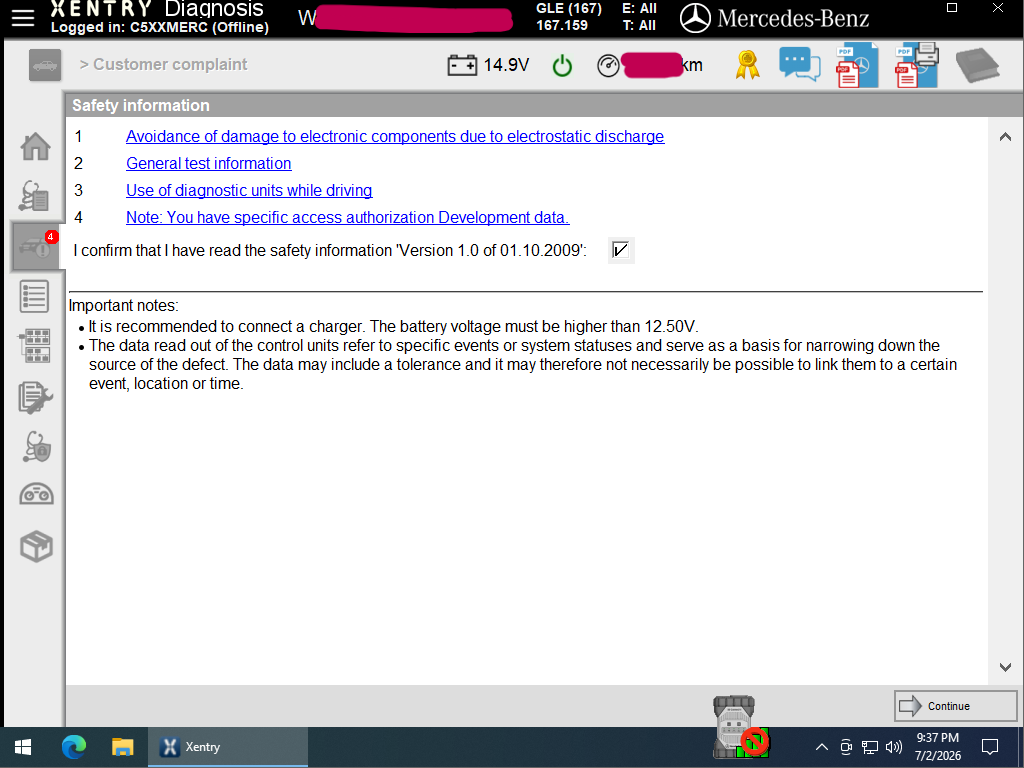Click the Continue button
The width and height of the screenshot is (1024, 768).
pos(955,706)
